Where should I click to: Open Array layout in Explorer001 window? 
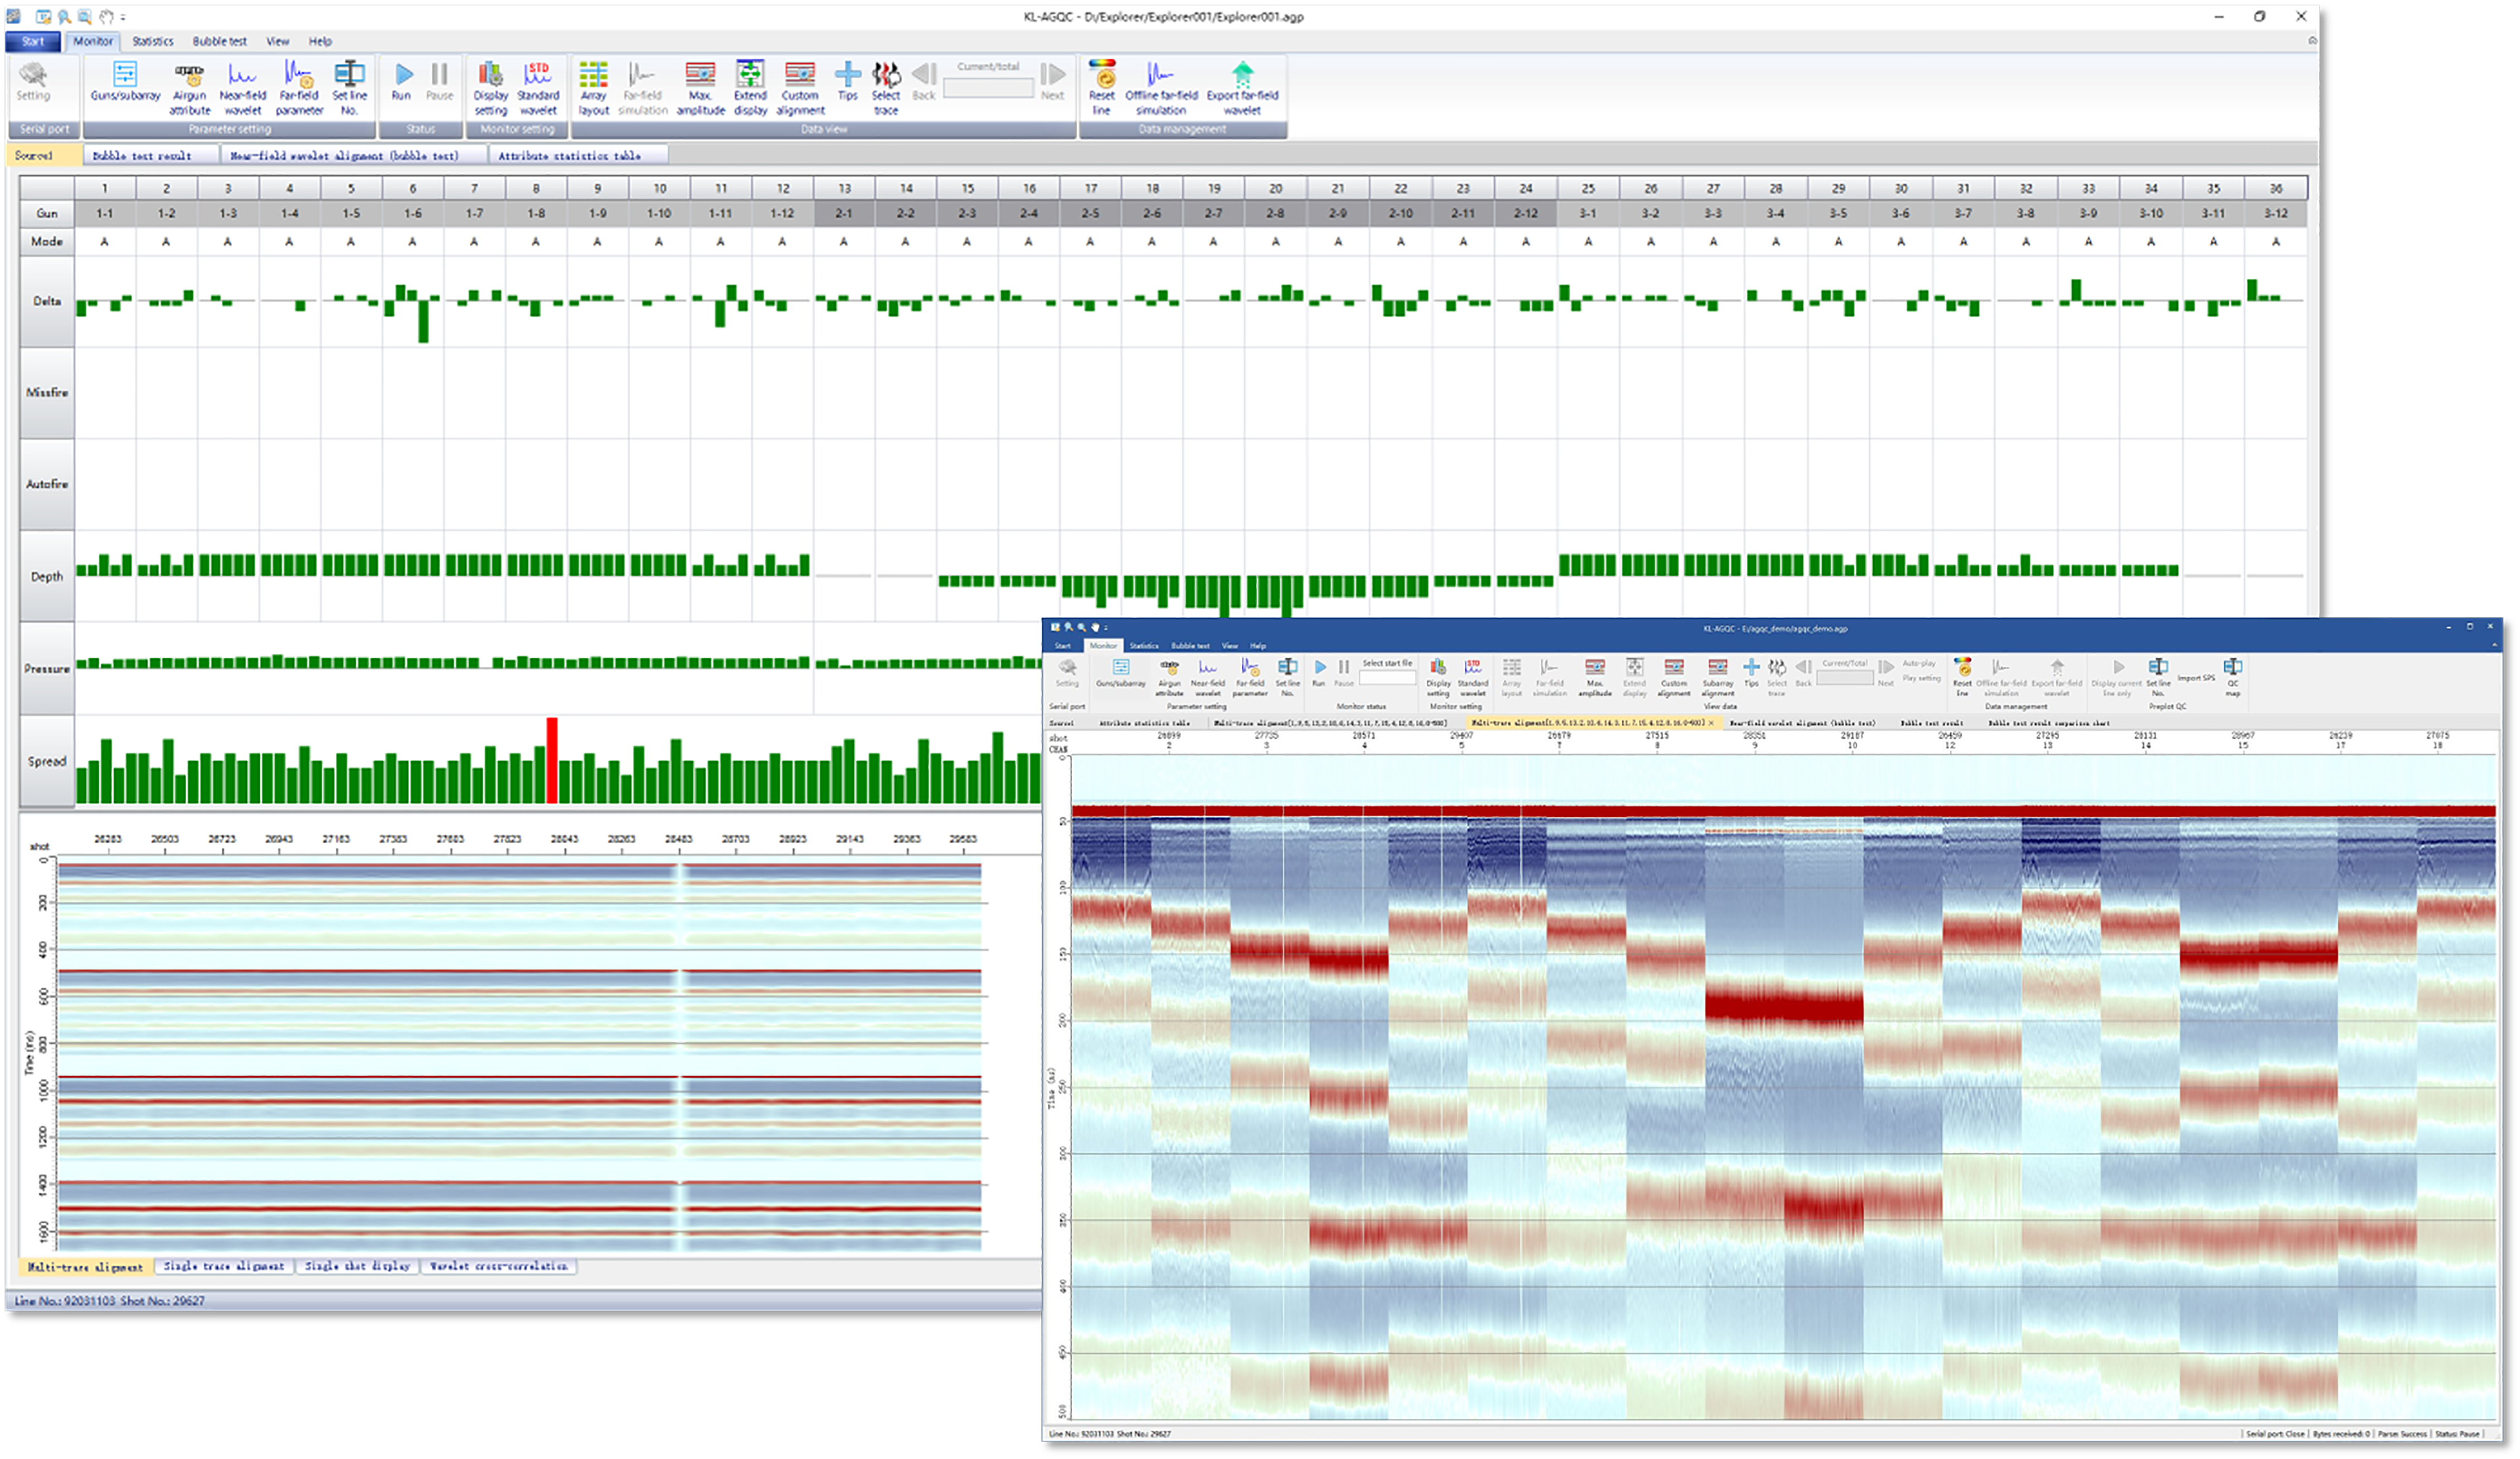click(x=593, y=88)
